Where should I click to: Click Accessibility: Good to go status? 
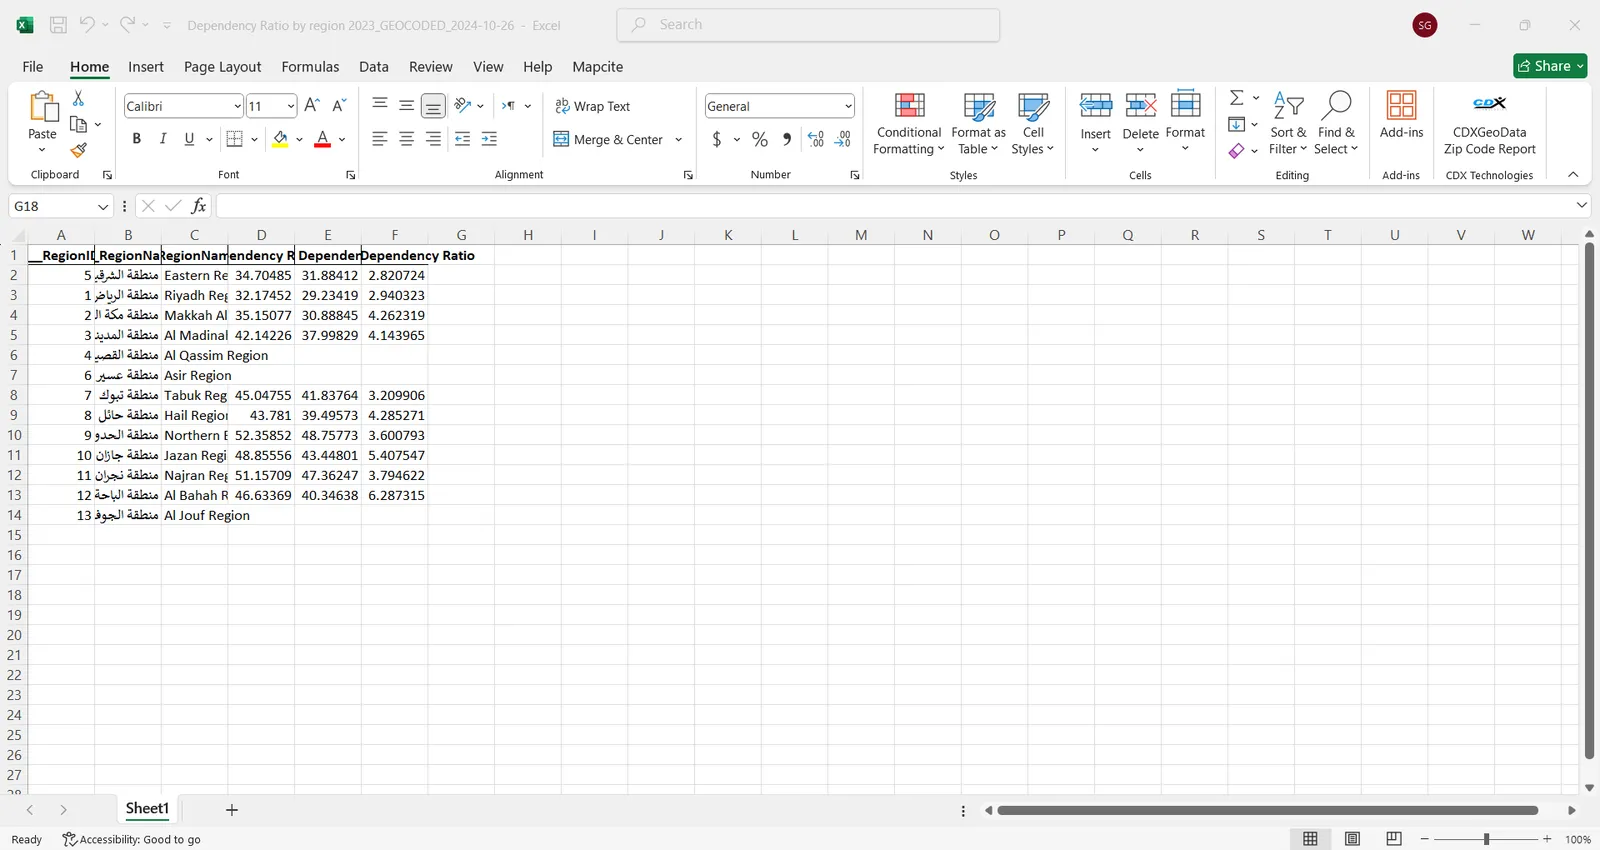[x=131, y=839]
